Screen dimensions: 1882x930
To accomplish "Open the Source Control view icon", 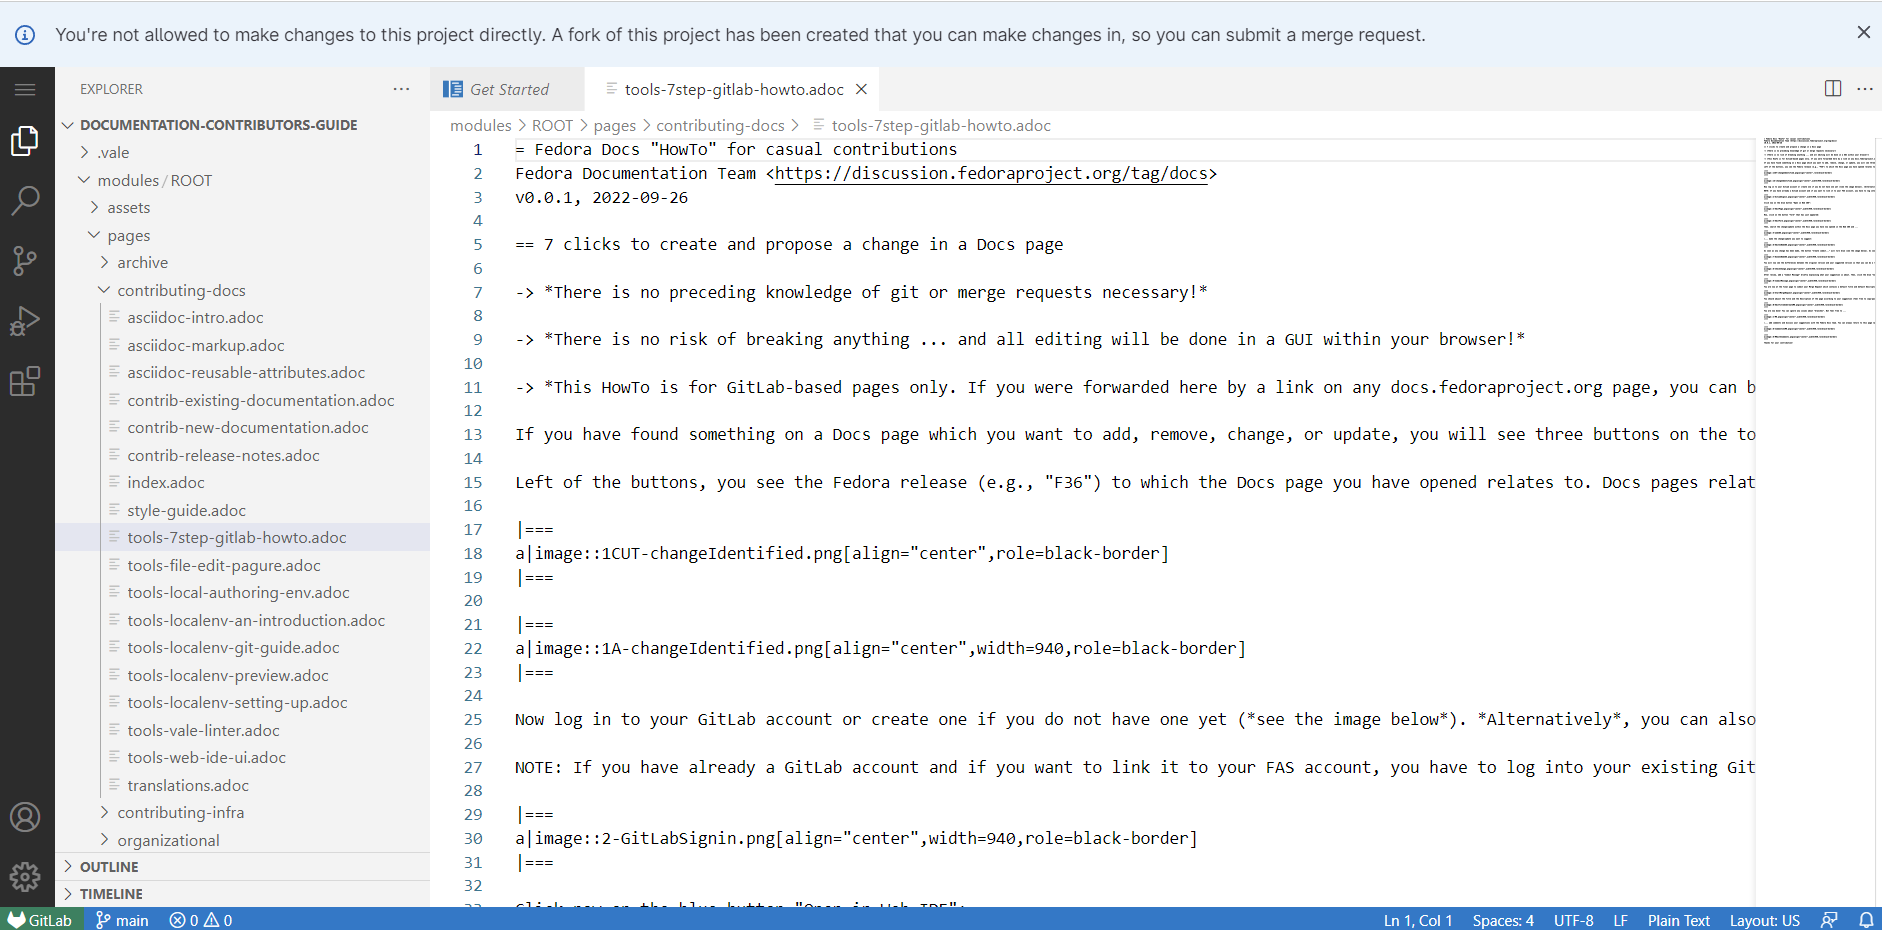I will coord(25,261).
